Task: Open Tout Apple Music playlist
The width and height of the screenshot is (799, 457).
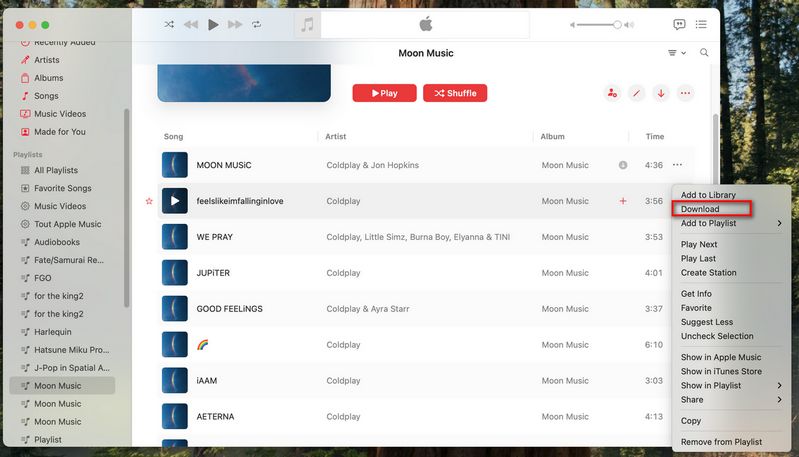Action: (x=67, y=224)
